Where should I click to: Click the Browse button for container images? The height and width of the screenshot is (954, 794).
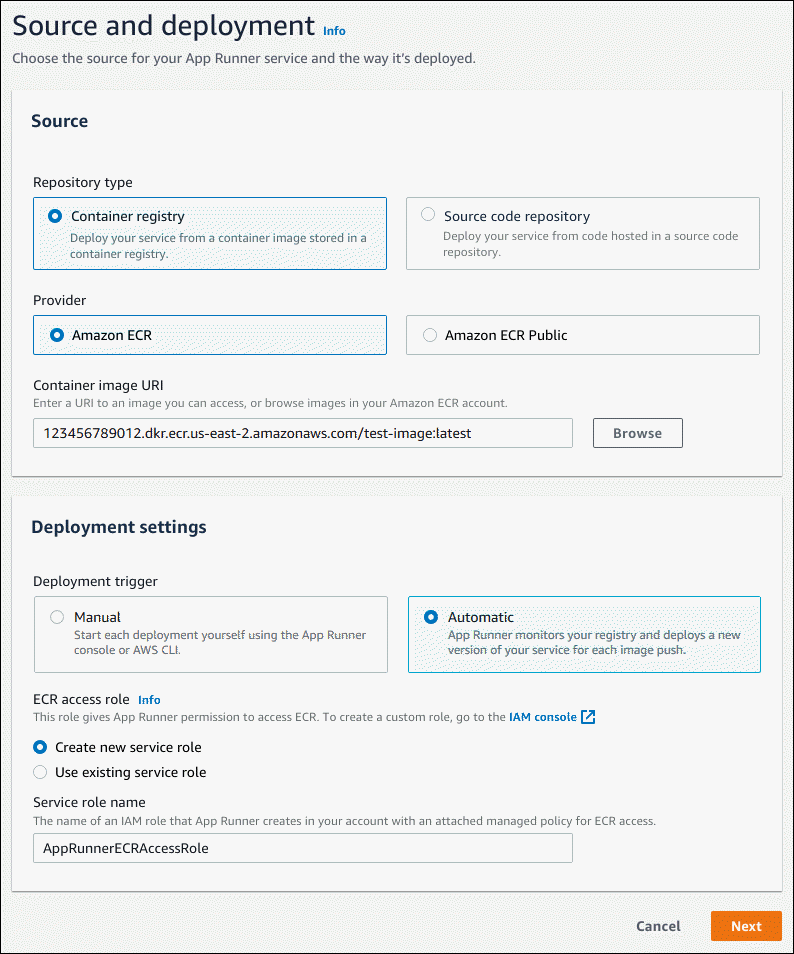pyautogui.click(x=637, y=433)
